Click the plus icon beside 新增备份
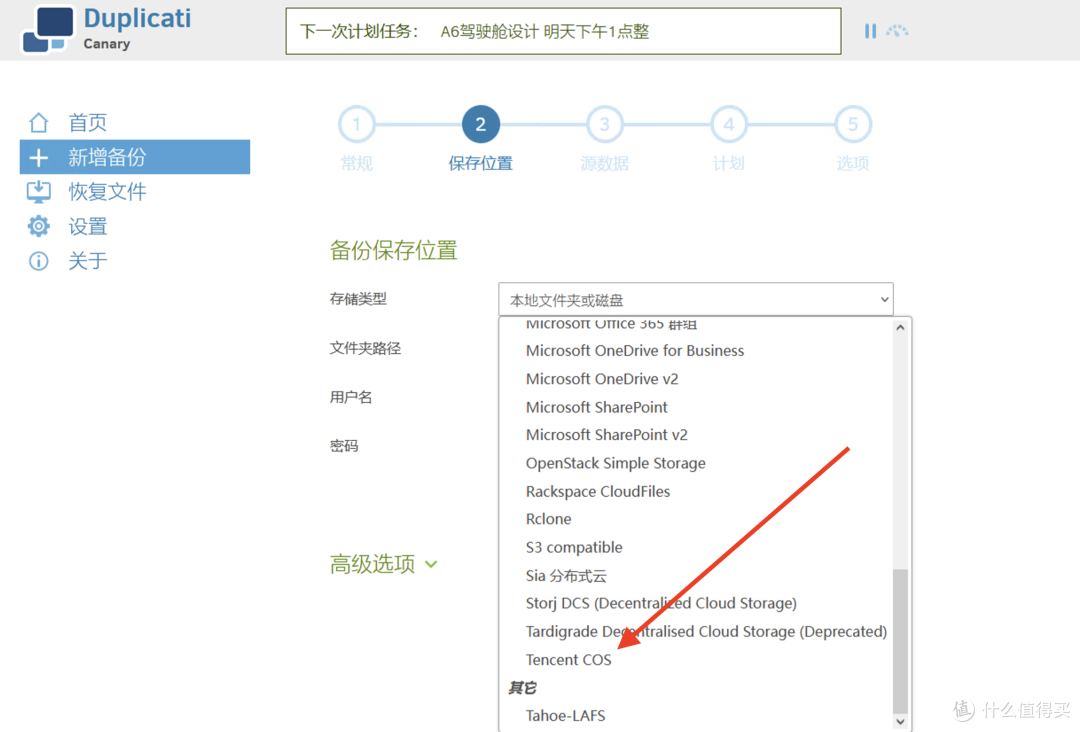Viewport: 1080px width, 732px height. point(39,158)
